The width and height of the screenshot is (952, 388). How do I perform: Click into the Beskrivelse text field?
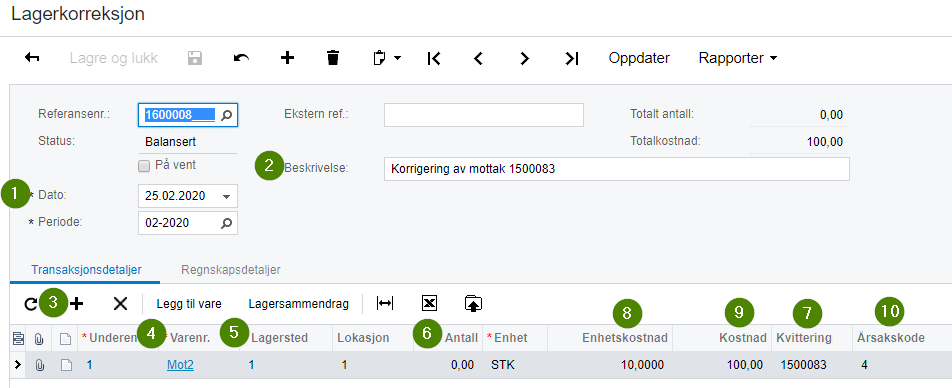(616, 169)
